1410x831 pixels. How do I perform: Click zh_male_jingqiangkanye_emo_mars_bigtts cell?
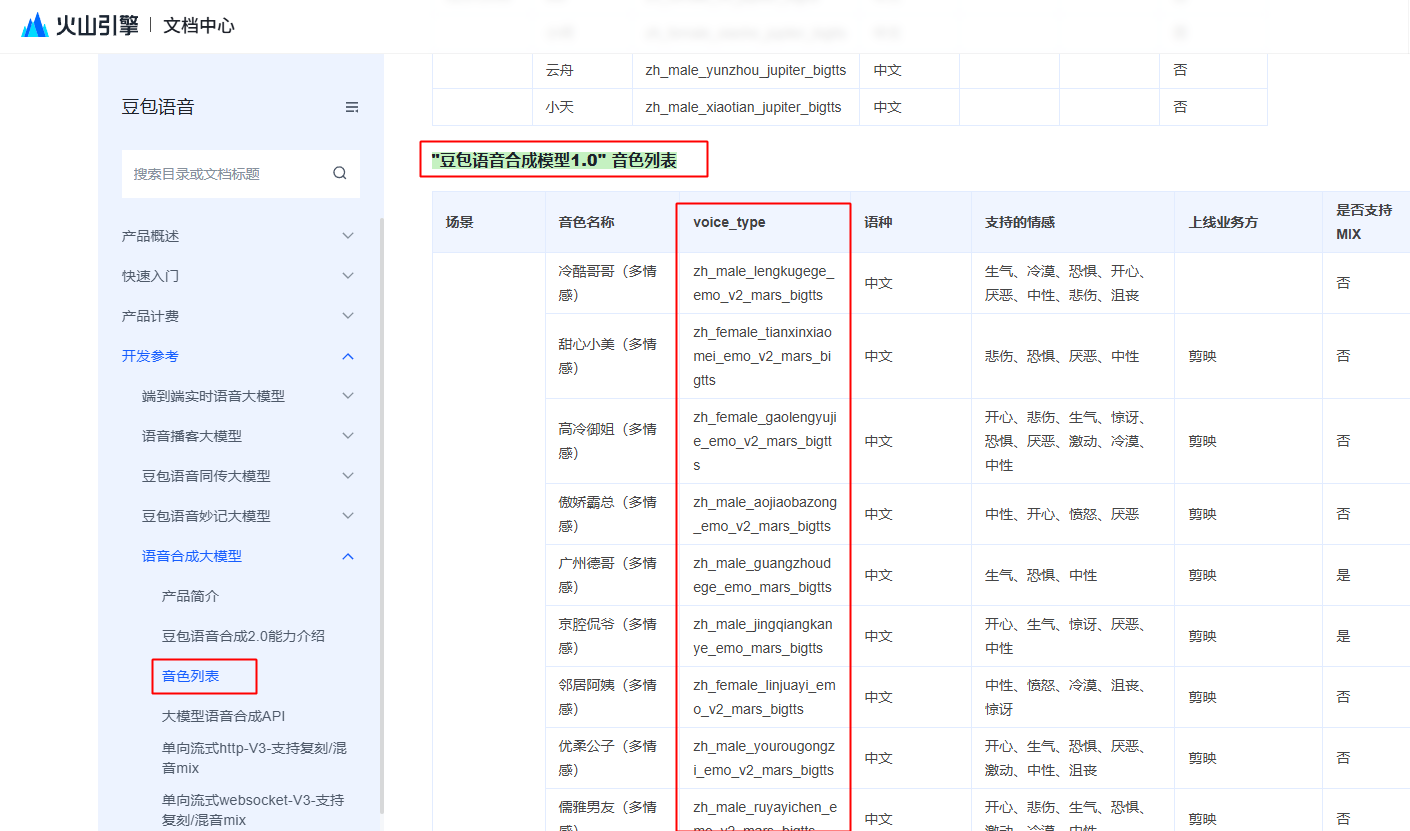763,636
